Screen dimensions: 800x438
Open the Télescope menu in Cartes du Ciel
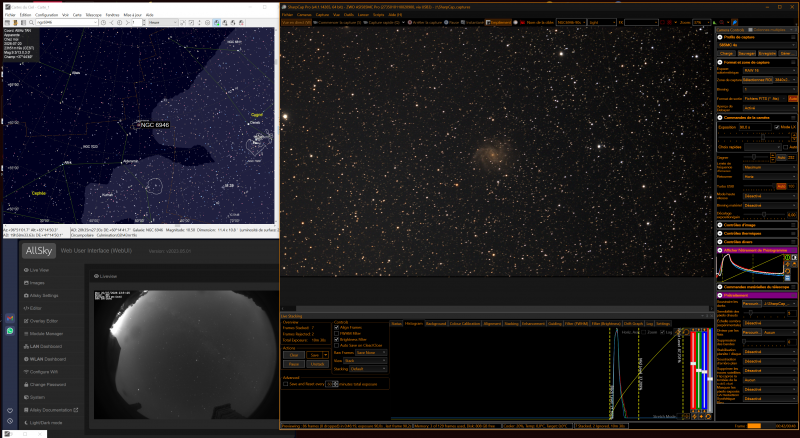[x=93, y=15]
